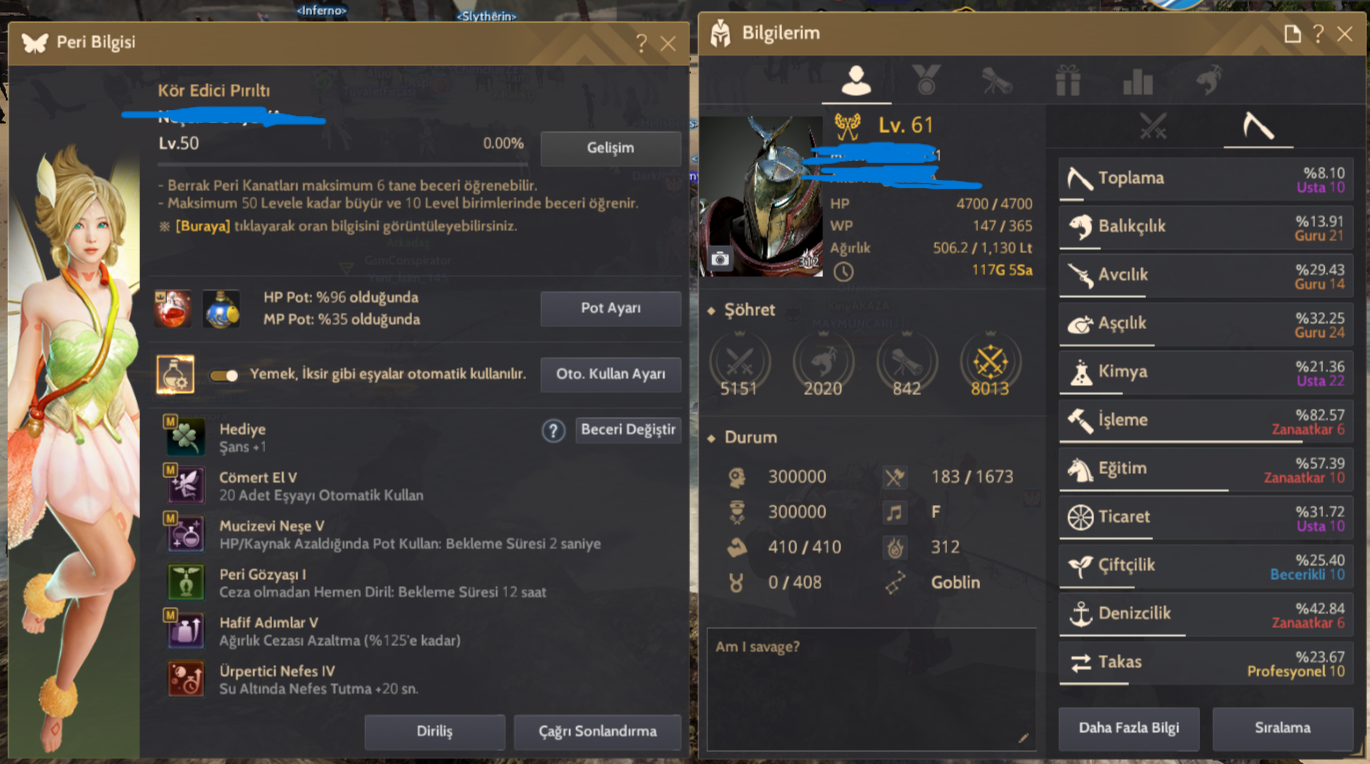This screenshot has width=1370, height=764.
Task: Click the fairy Lv.50 experience progress bar
Action: 341,164
